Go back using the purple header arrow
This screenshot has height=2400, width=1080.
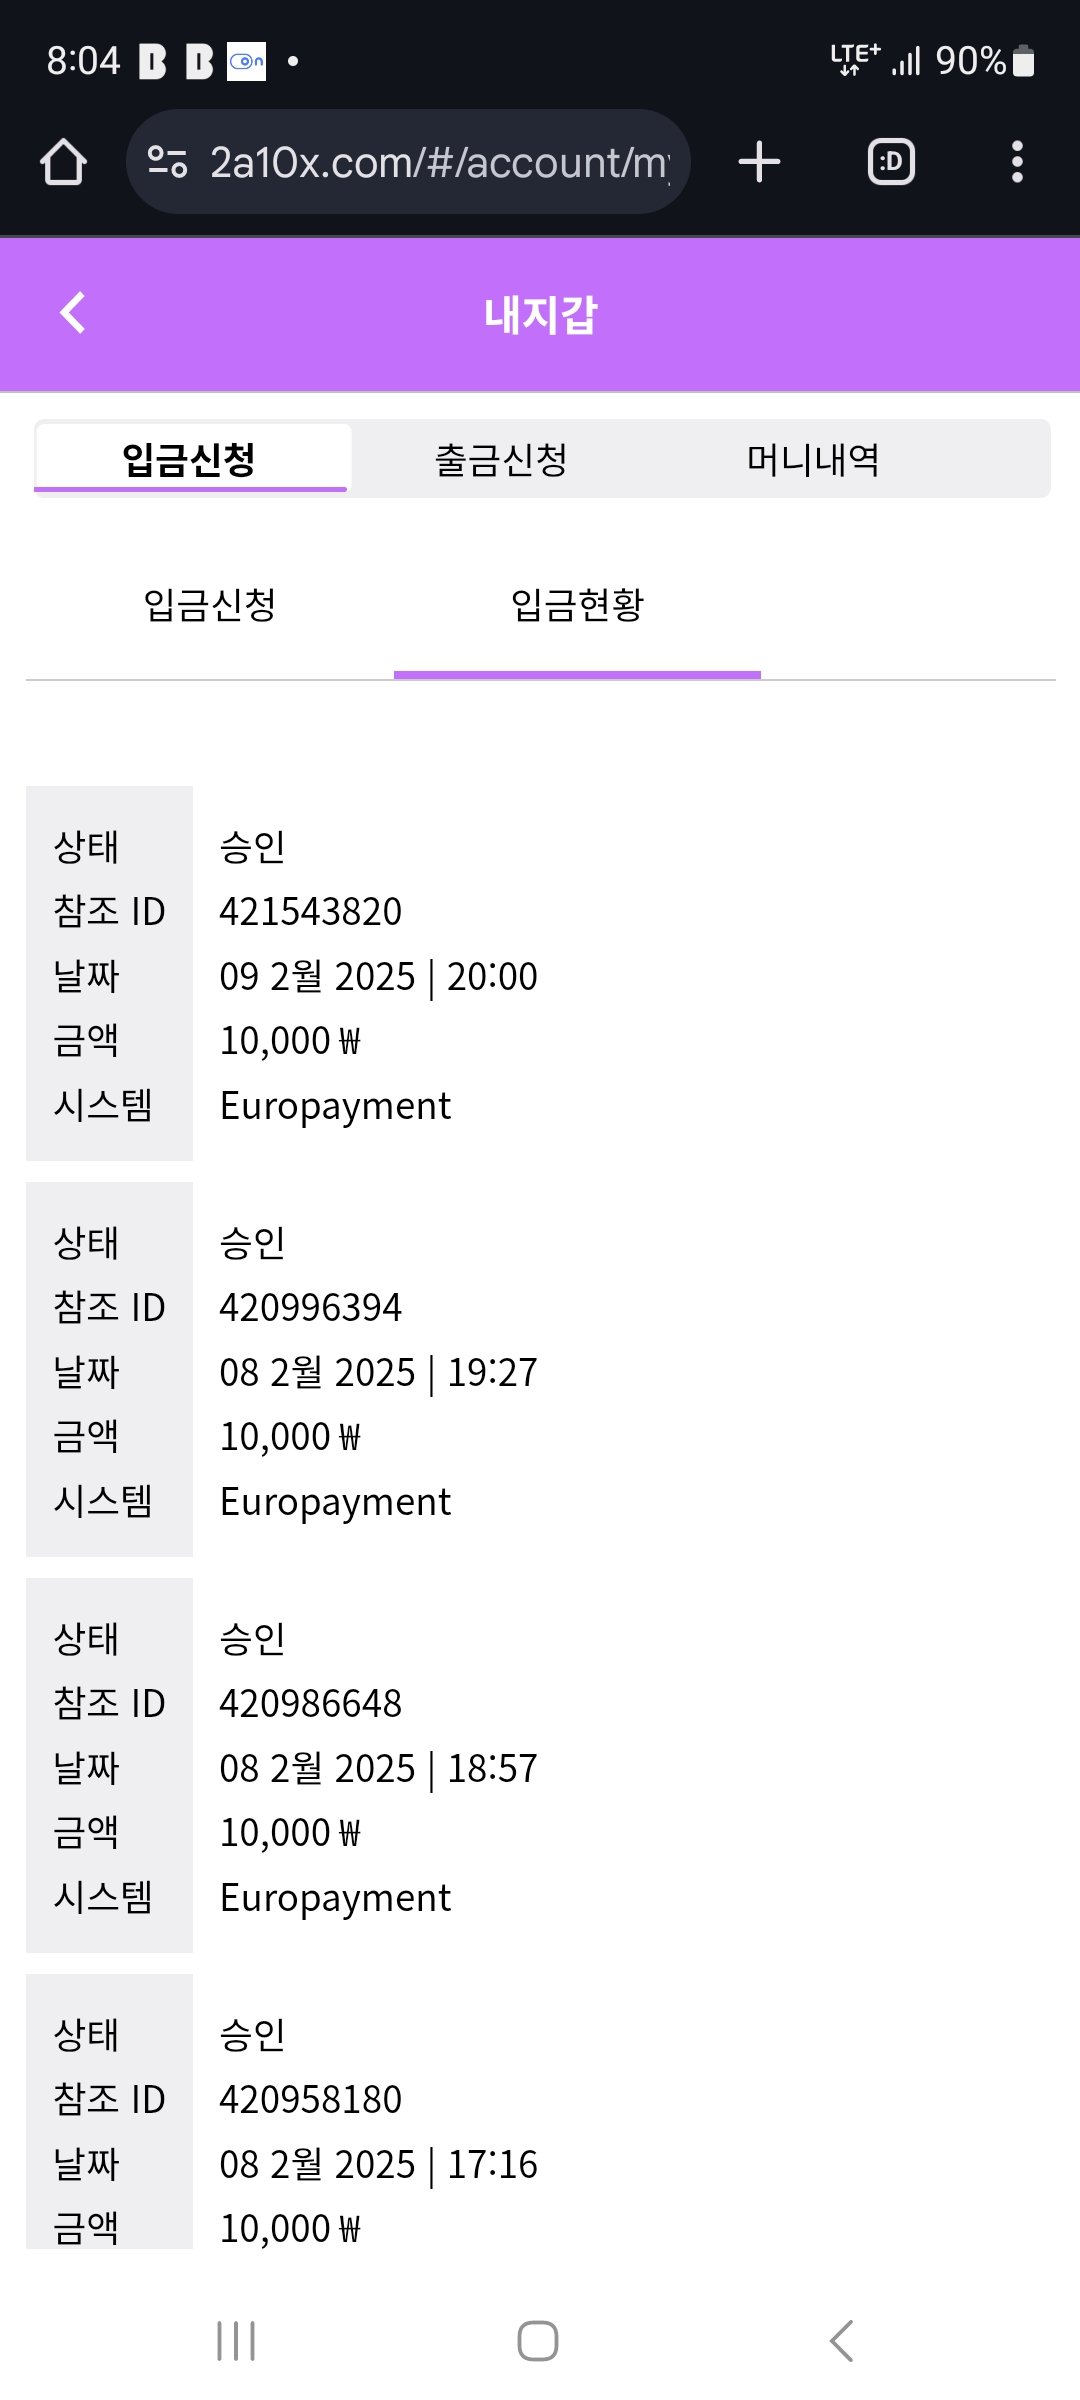pos(73,313)
